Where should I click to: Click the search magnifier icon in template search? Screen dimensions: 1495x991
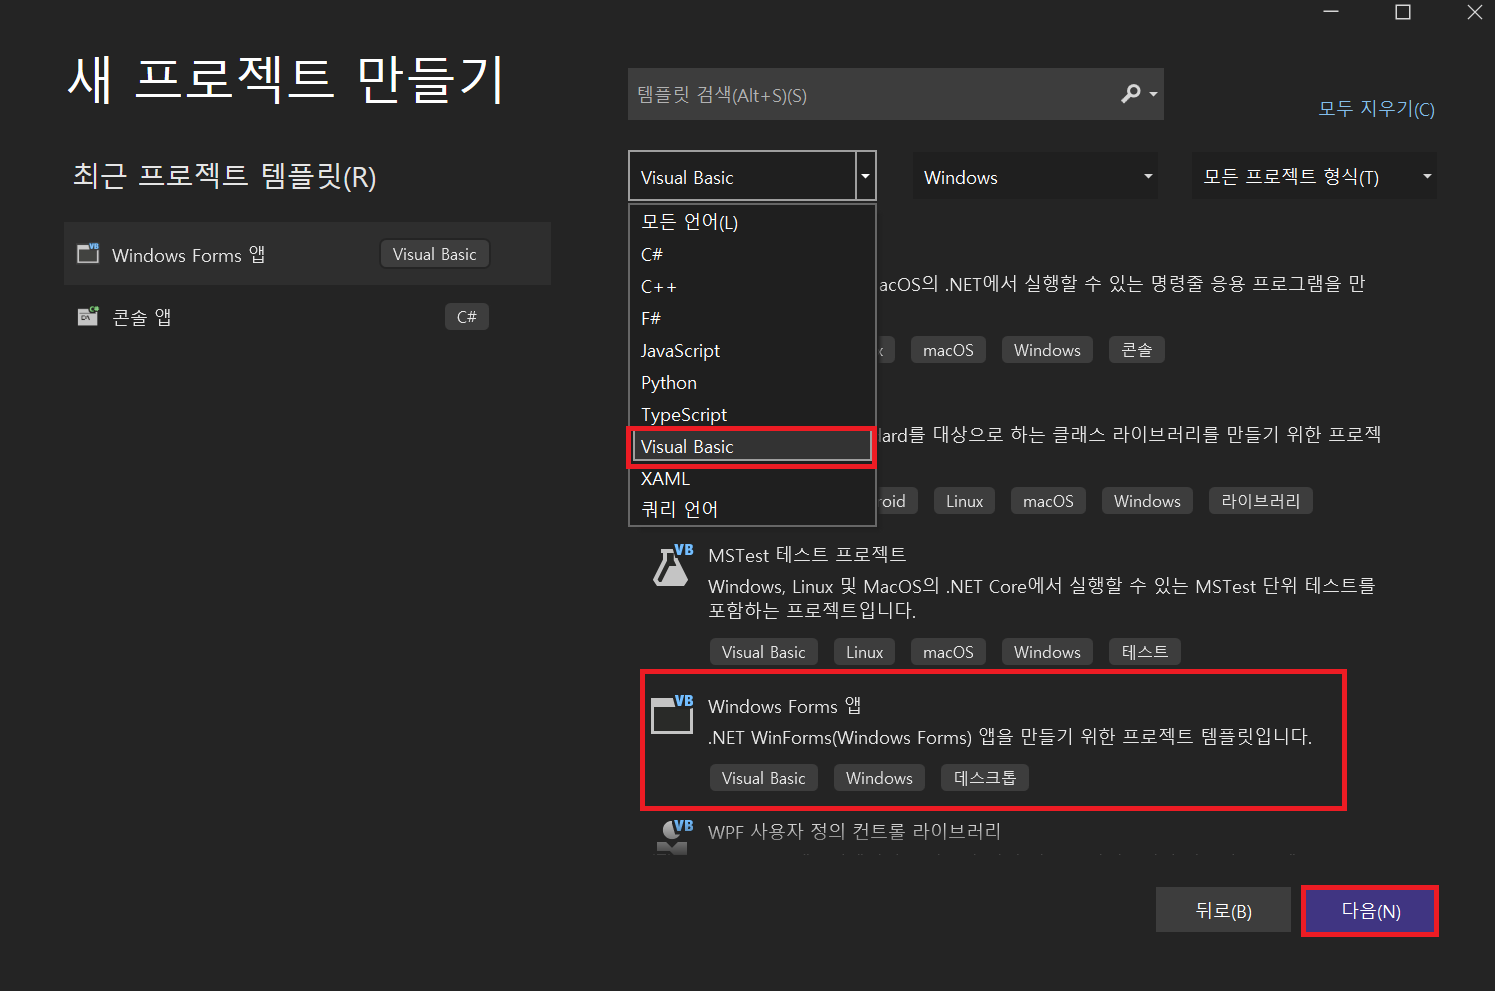1130,94
